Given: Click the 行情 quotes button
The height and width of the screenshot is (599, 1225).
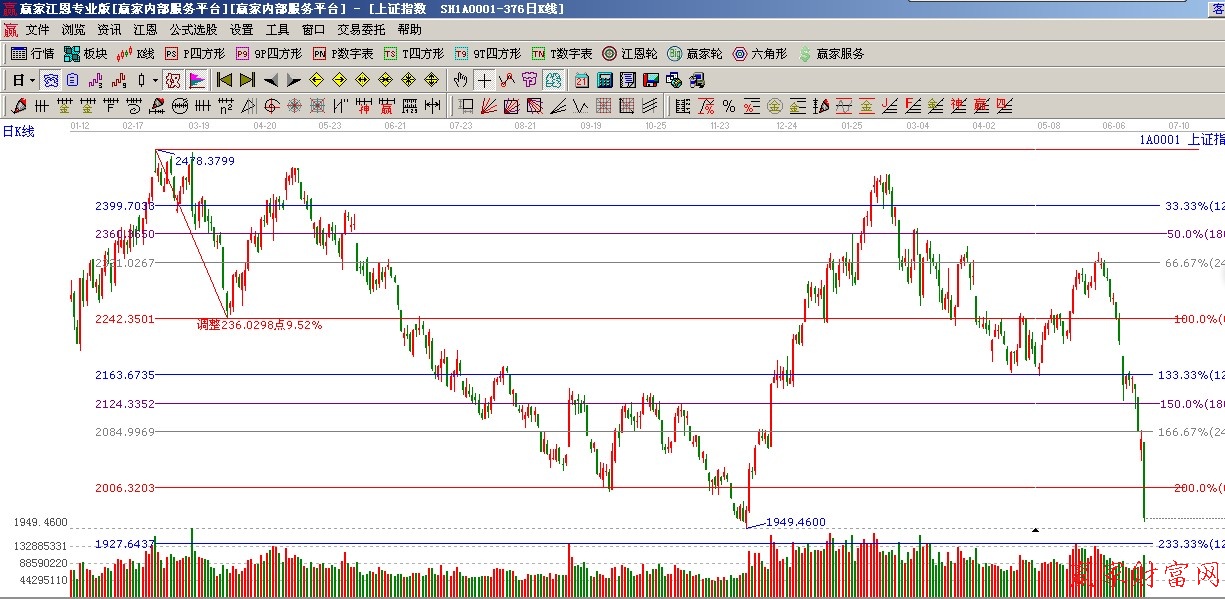Looking at the screenshot, I should click(33, 54).
